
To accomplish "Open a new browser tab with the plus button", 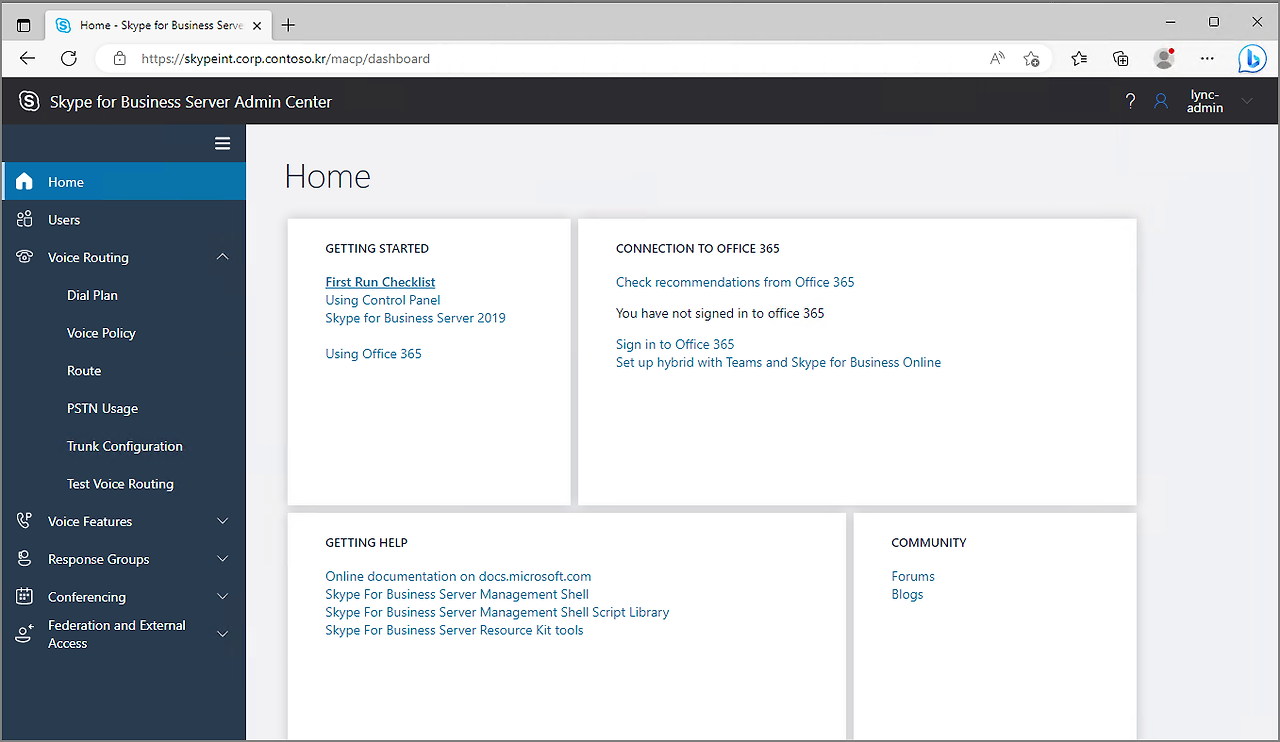I will click(288, 24).
